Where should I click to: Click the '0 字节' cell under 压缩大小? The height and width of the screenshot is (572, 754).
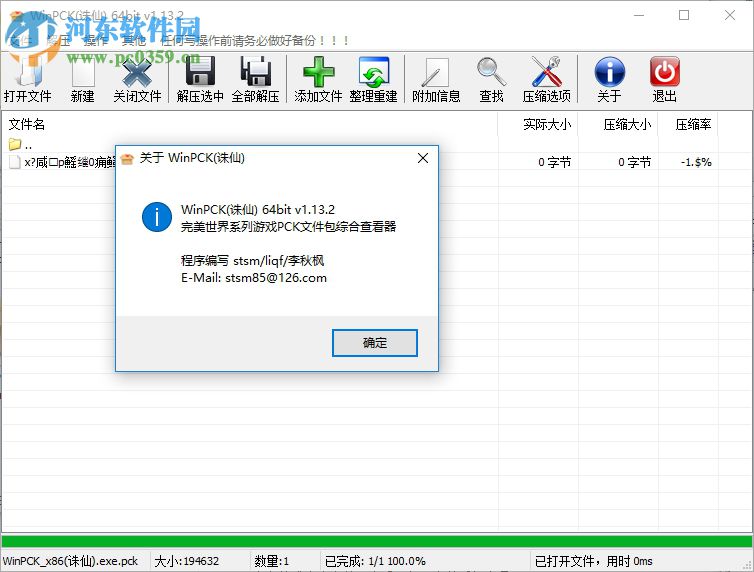click(x=635, y=162)
